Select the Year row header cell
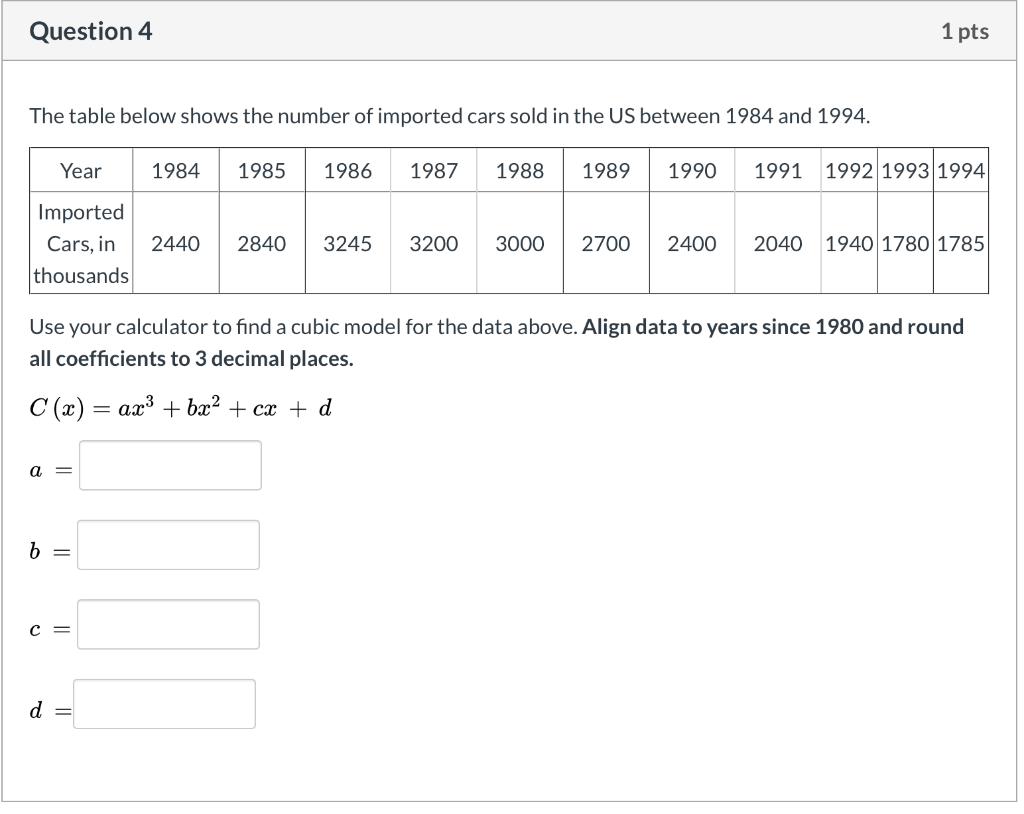1024x814 pixels. [80, 171]
